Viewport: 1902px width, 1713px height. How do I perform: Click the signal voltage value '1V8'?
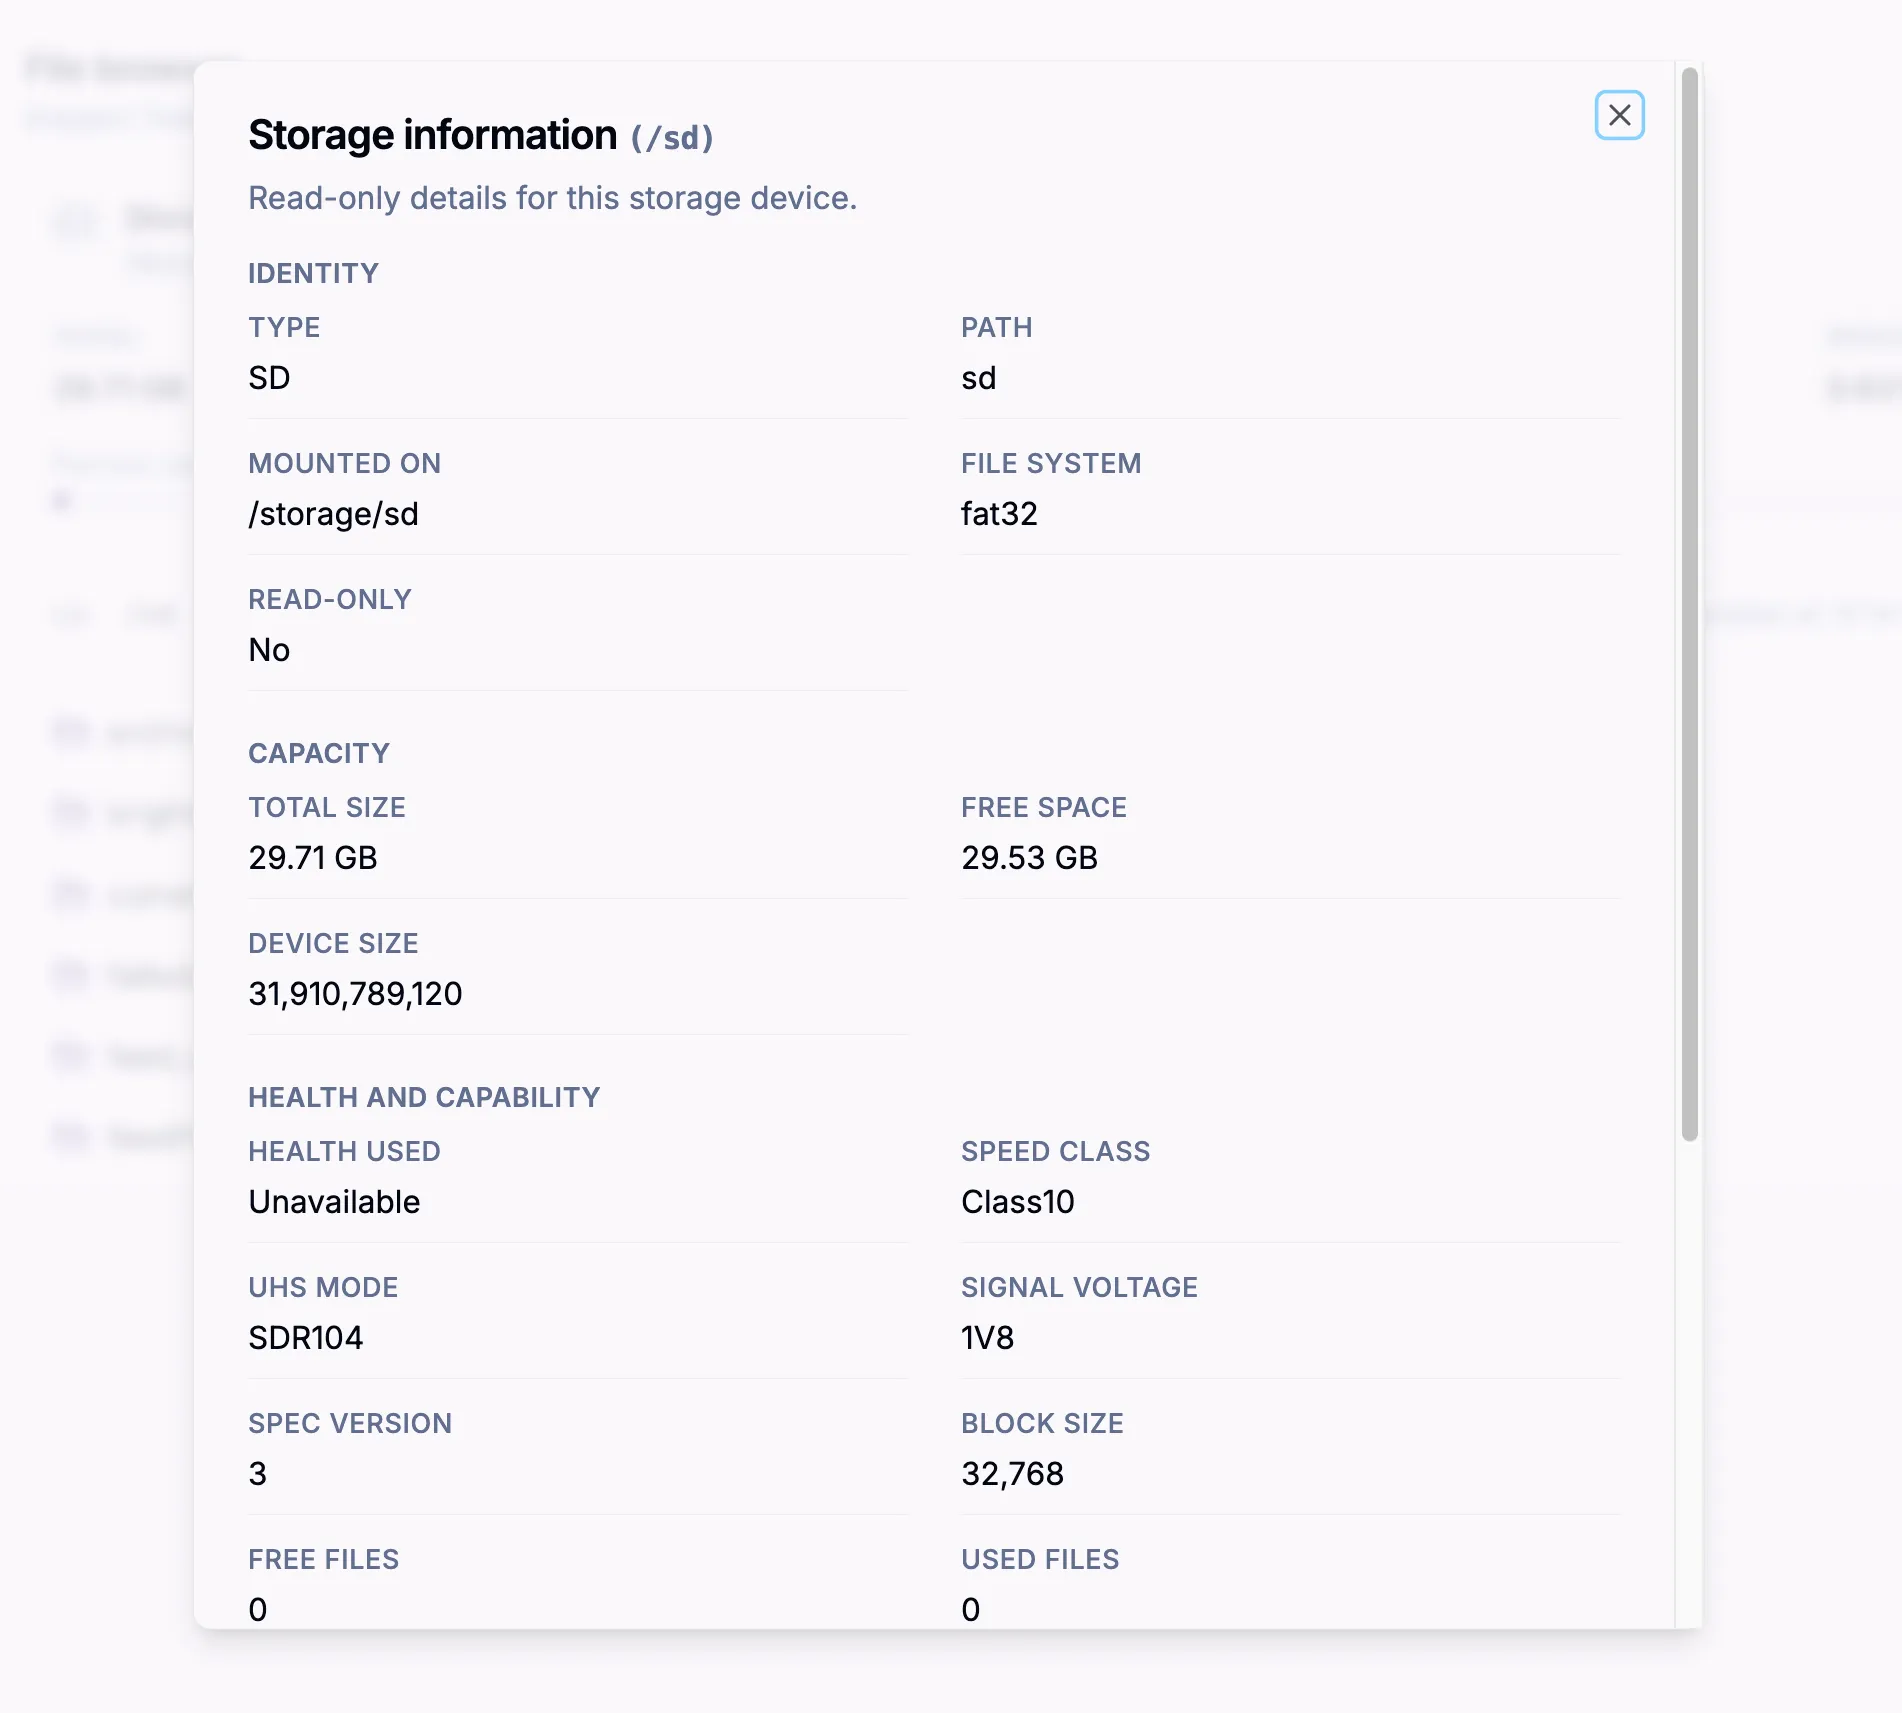[x=987, y=1338]
